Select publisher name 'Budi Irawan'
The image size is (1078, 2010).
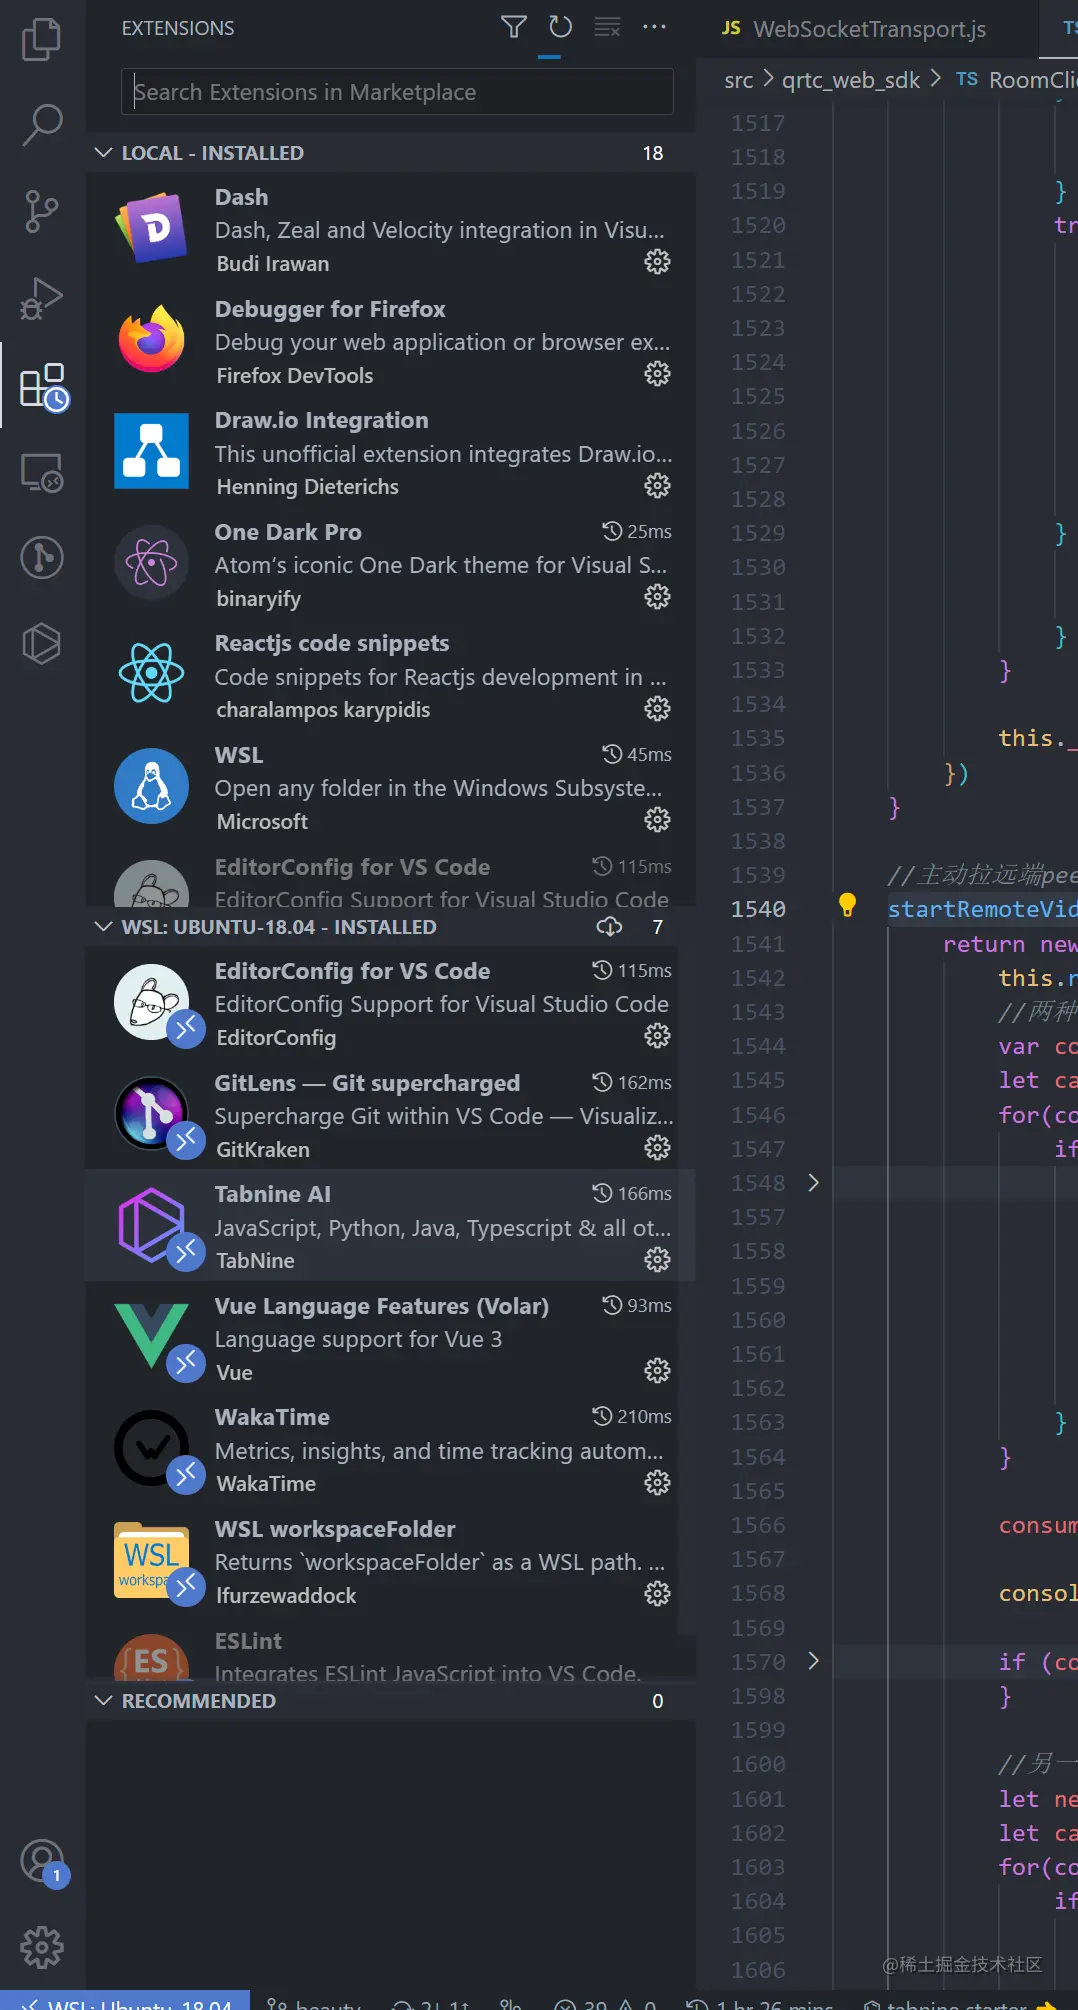273,264
